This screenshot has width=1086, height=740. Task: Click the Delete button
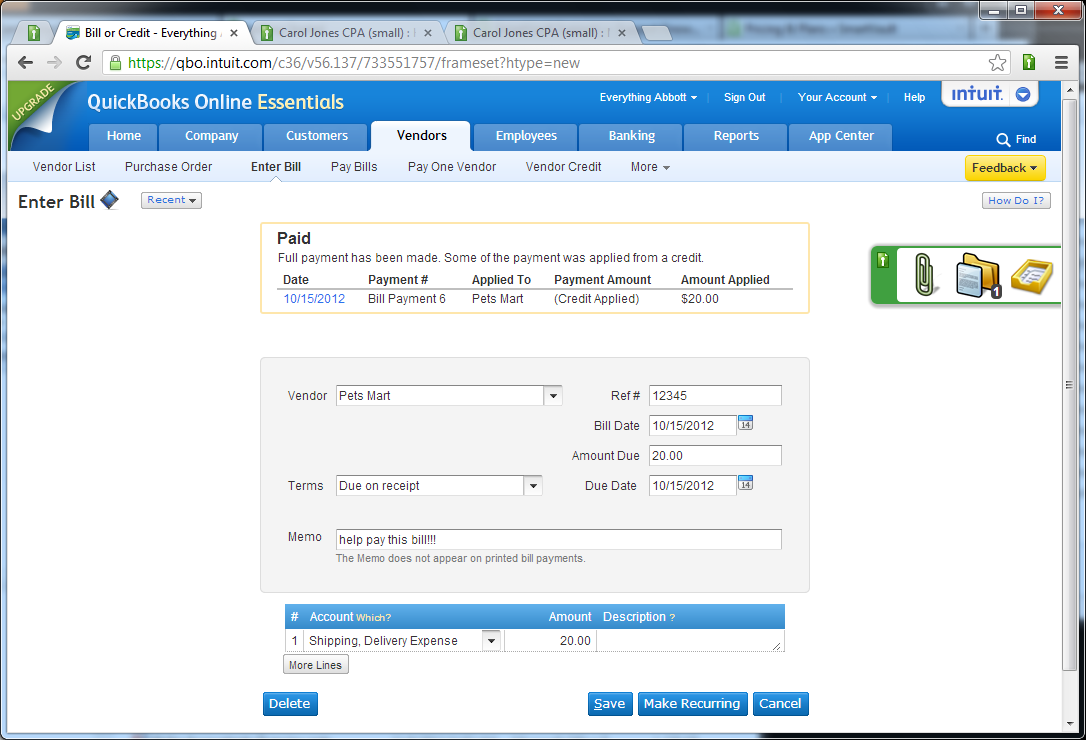click(x=290, y=704)
